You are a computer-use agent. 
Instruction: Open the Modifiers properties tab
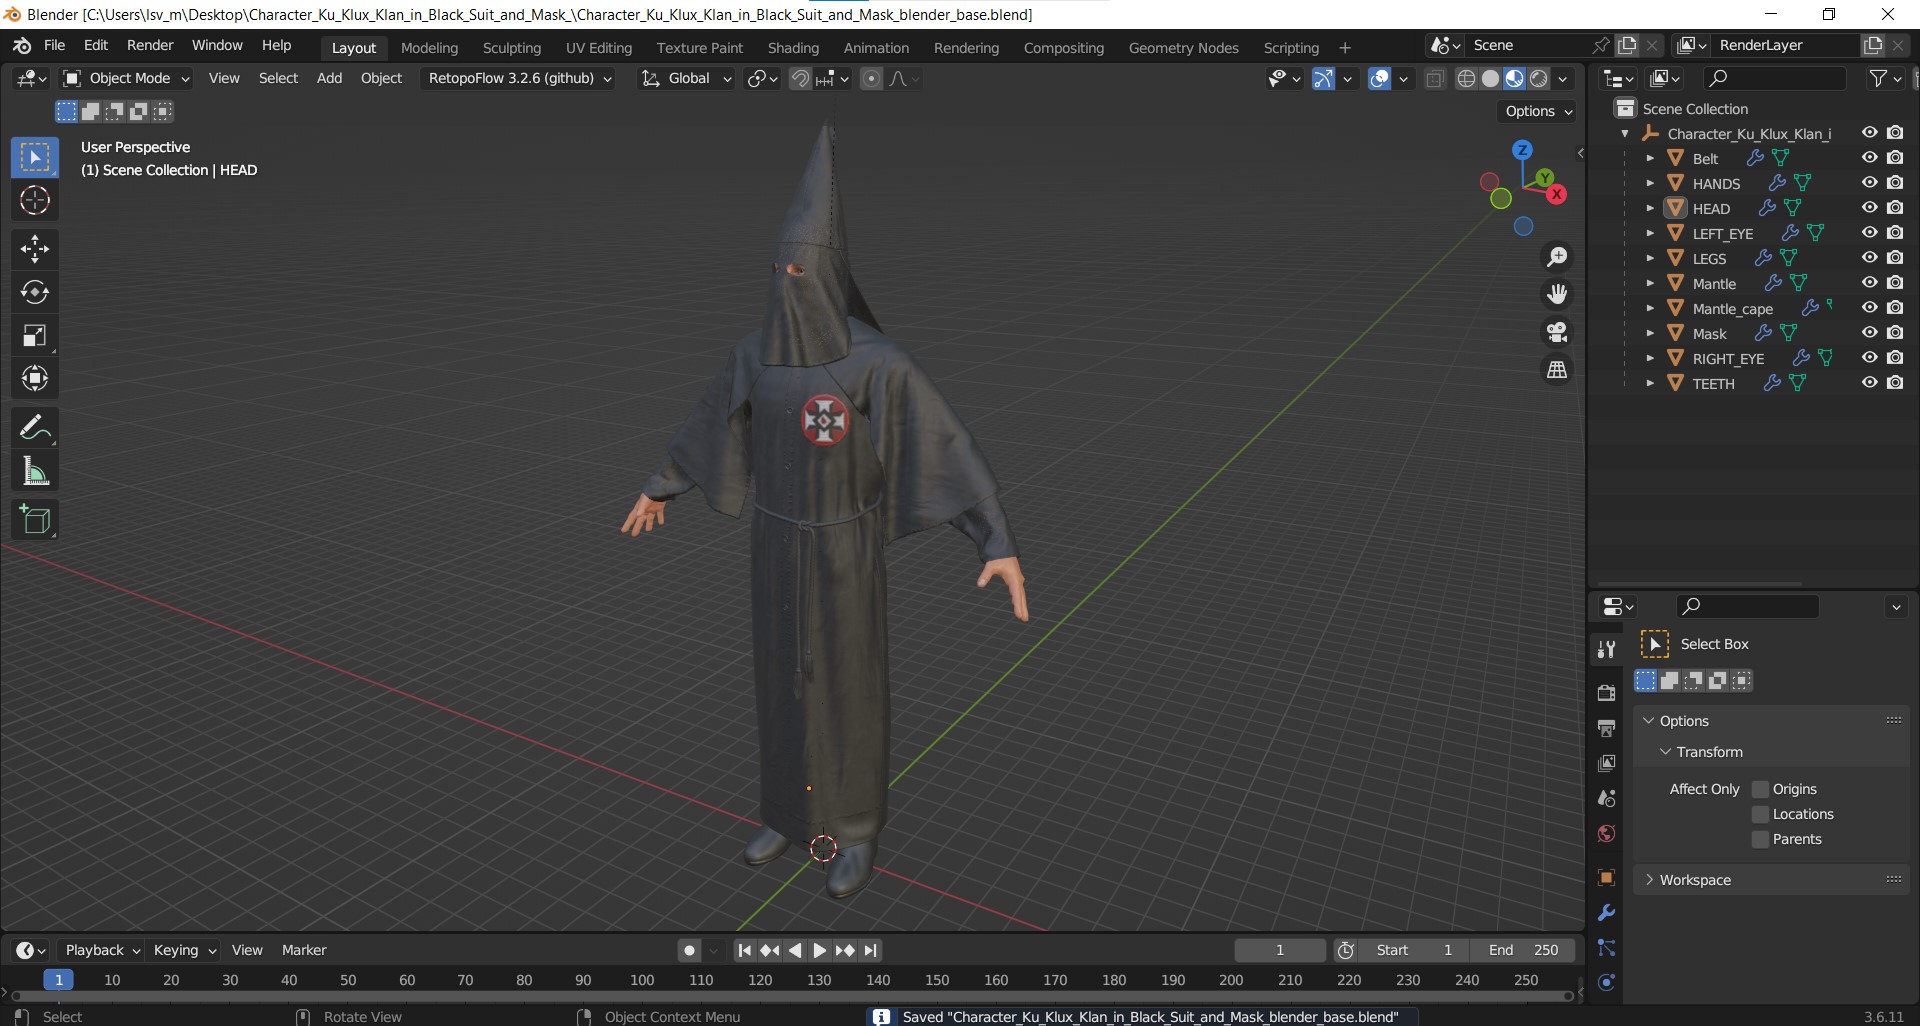click(x=1606, y=912)
